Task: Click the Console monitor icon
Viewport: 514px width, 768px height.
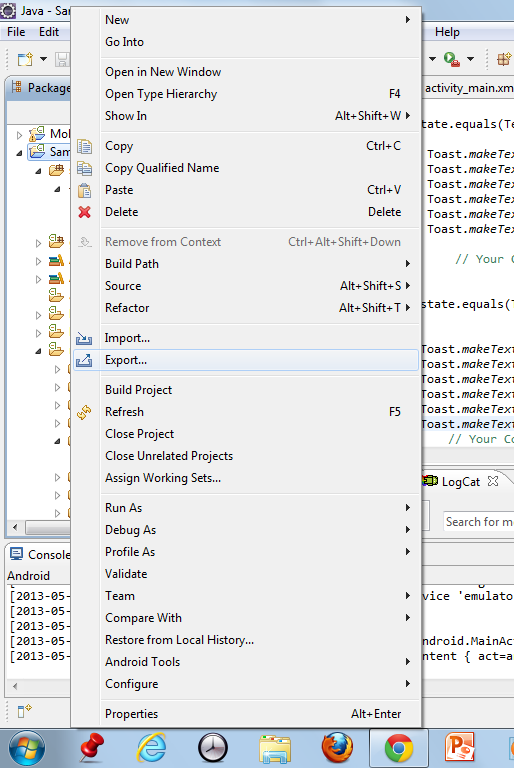Action: pyautogui.click(x=17, y=554)
